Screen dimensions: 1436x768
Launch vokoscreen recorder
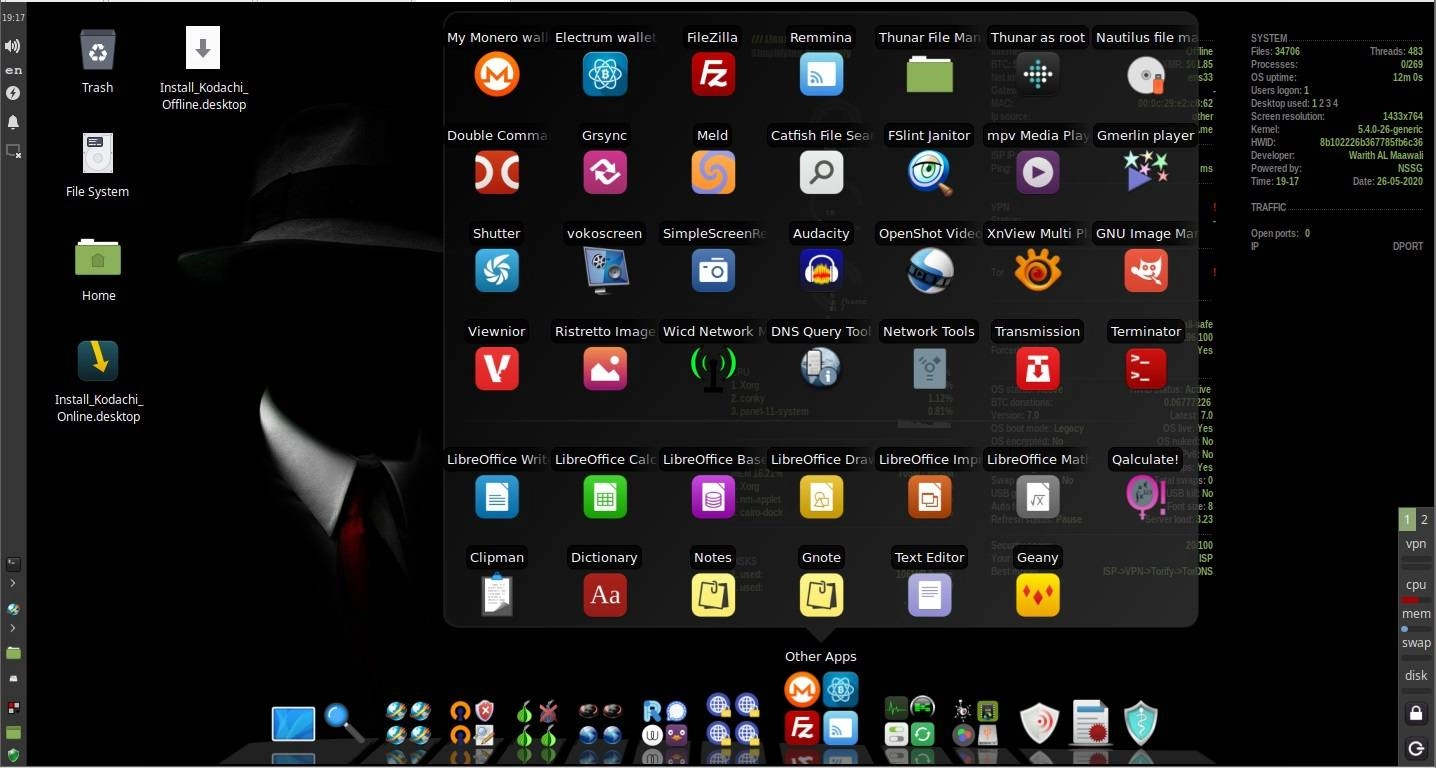(x=605, y=270)
